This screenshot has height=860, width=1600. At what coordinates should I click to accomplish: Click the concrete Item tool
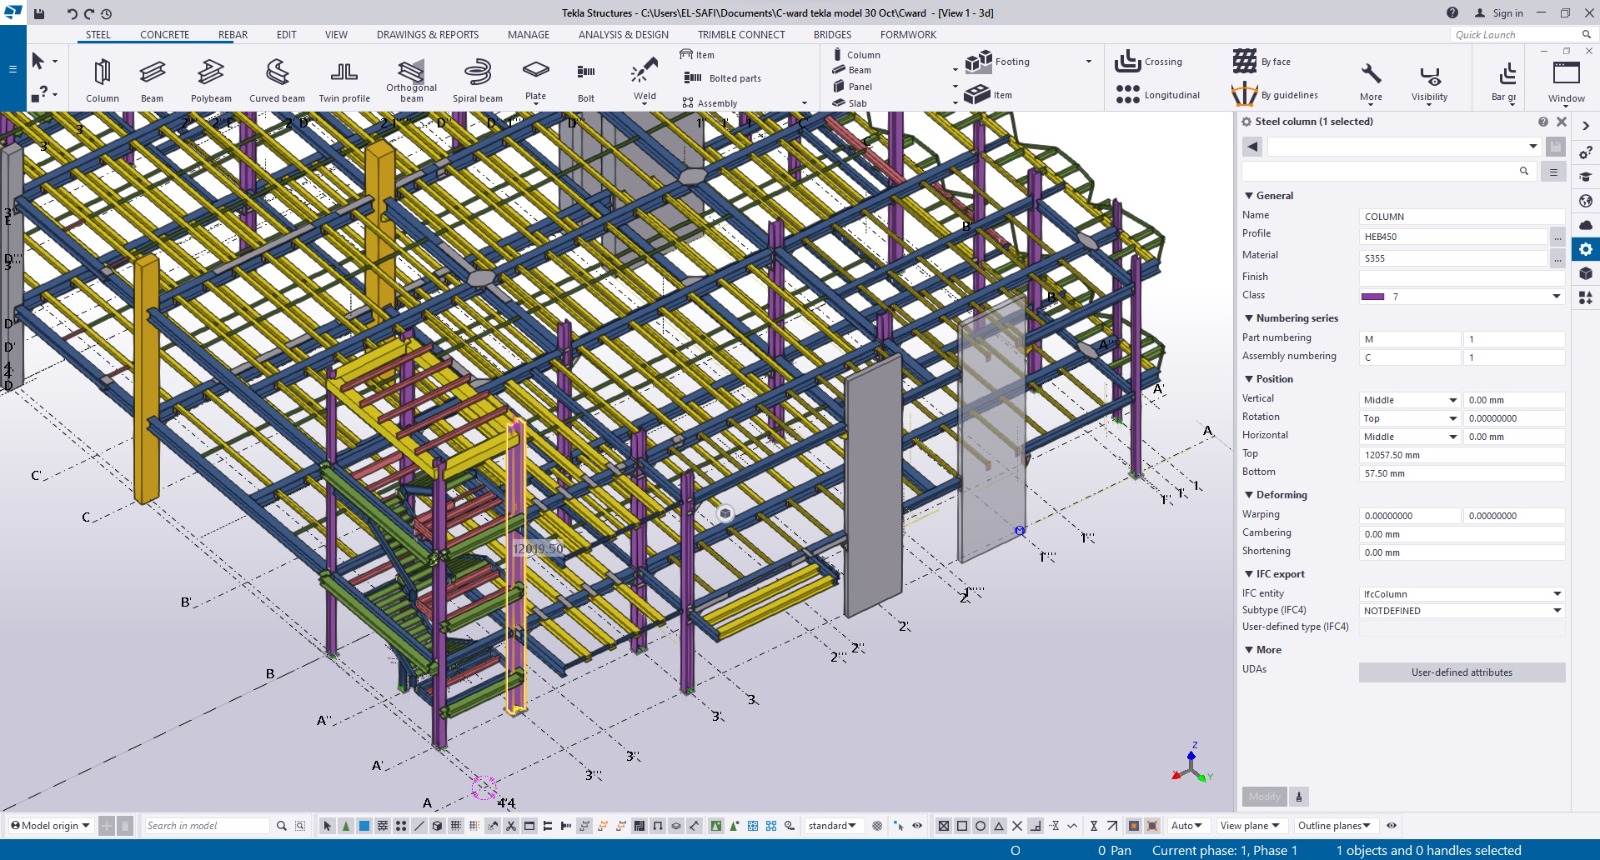tap(989, 95)
